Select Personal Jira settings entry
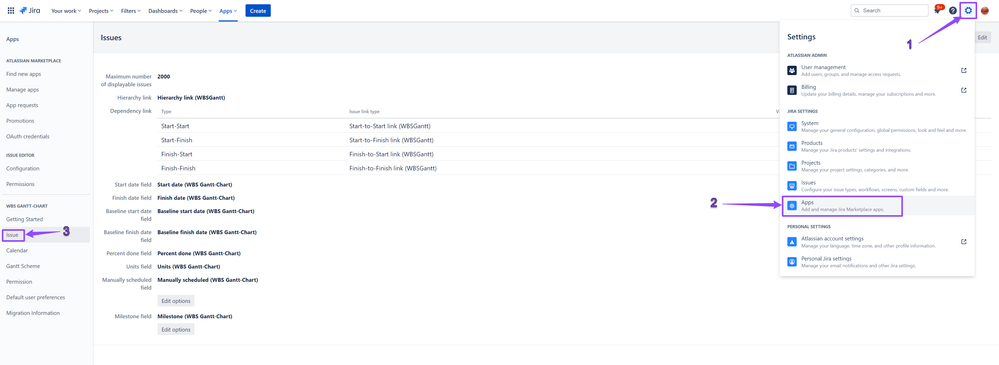999x365 pixels. (877, 261)
